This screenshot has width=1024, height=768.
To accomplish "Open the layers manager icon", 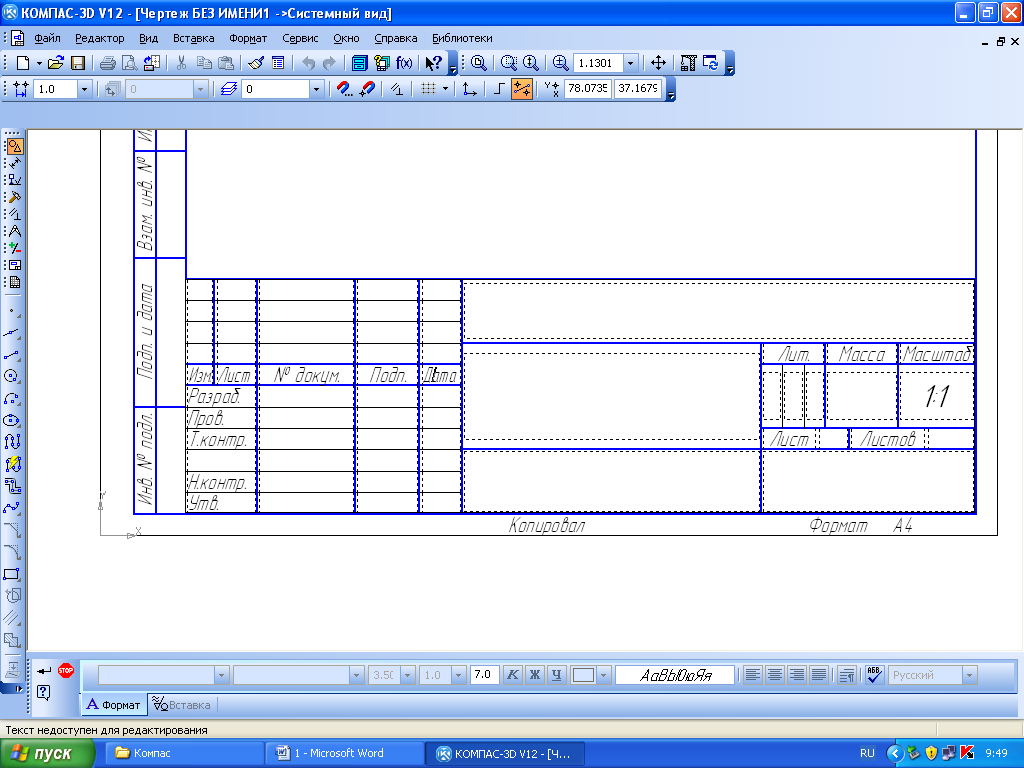I will coord(228,89).
